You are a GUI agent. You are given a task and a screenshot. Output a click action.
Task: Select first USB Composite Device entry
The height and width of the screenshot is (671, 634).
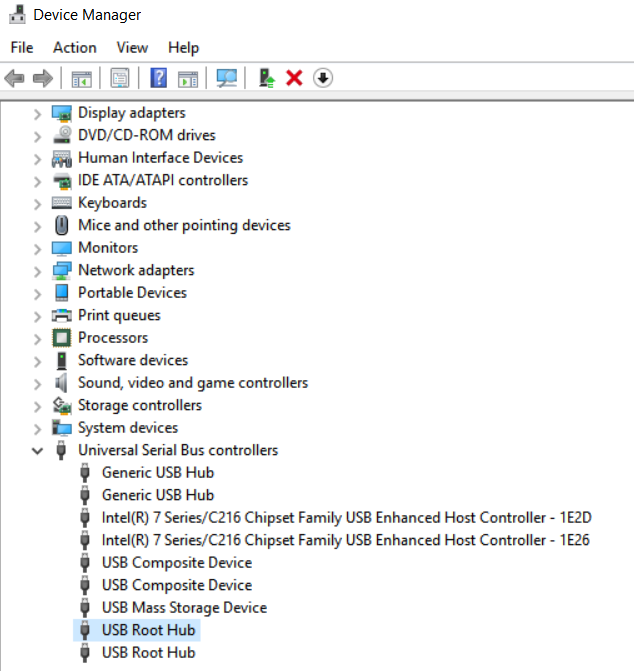pyautogui.click(x=177, y=563)
